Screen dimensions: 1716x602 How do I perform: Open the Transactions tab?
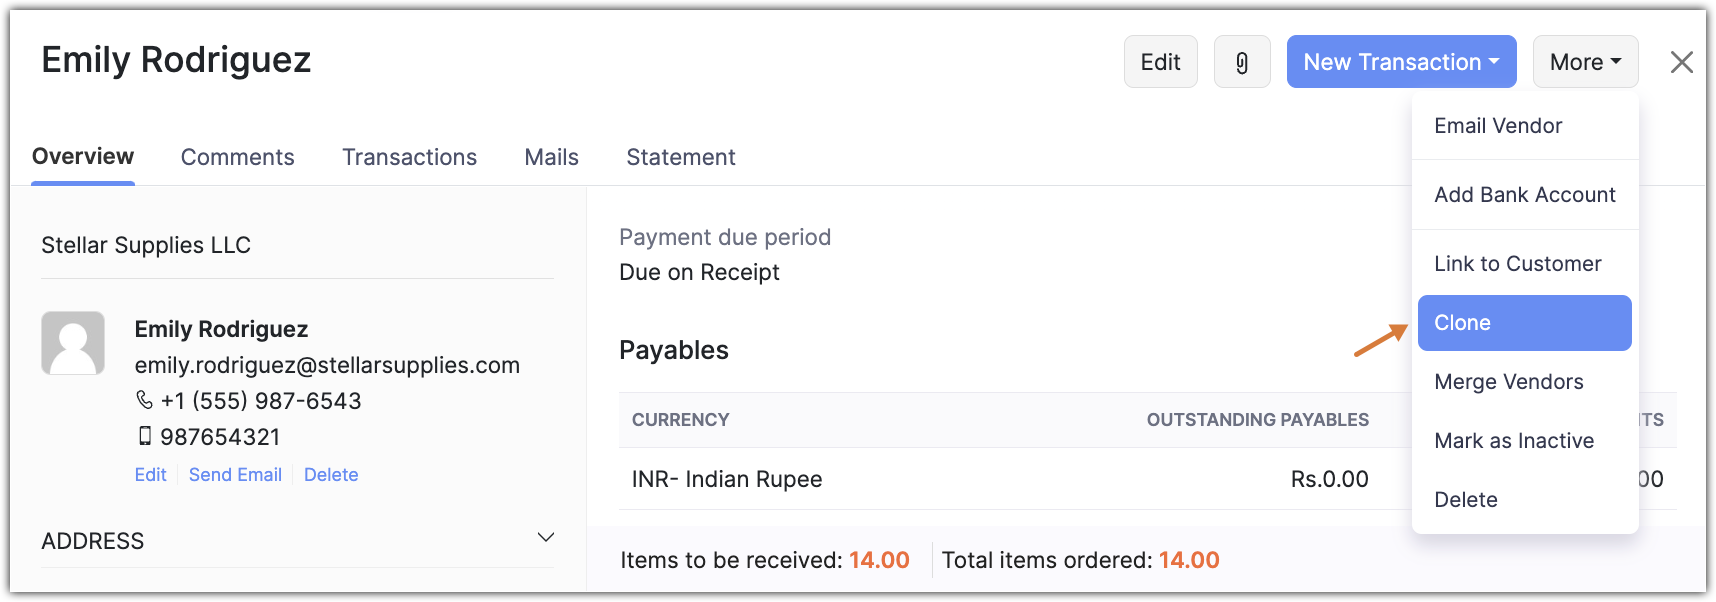409,157
